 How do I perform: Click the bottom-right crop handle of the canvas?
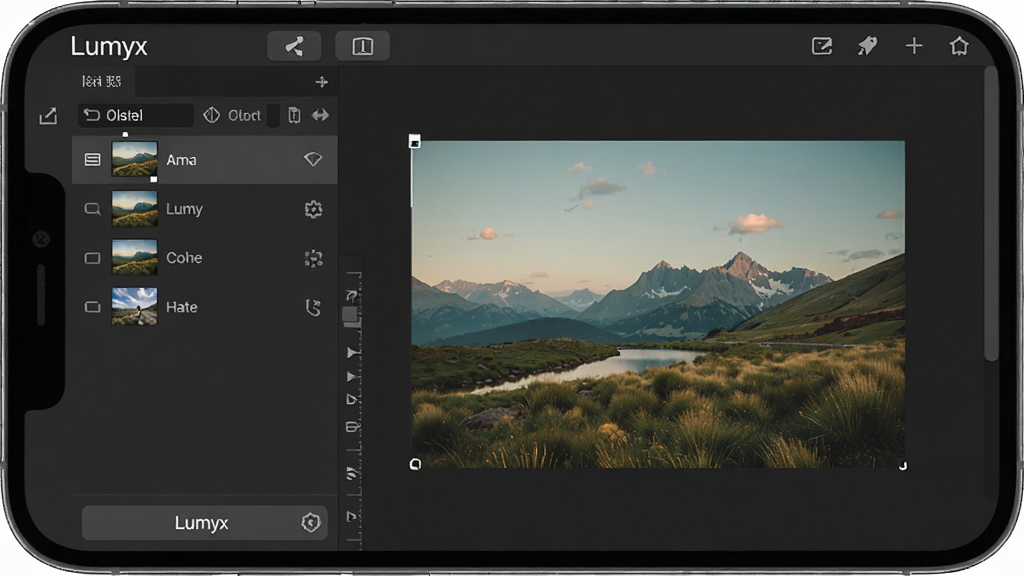click(x=903, y=466)
